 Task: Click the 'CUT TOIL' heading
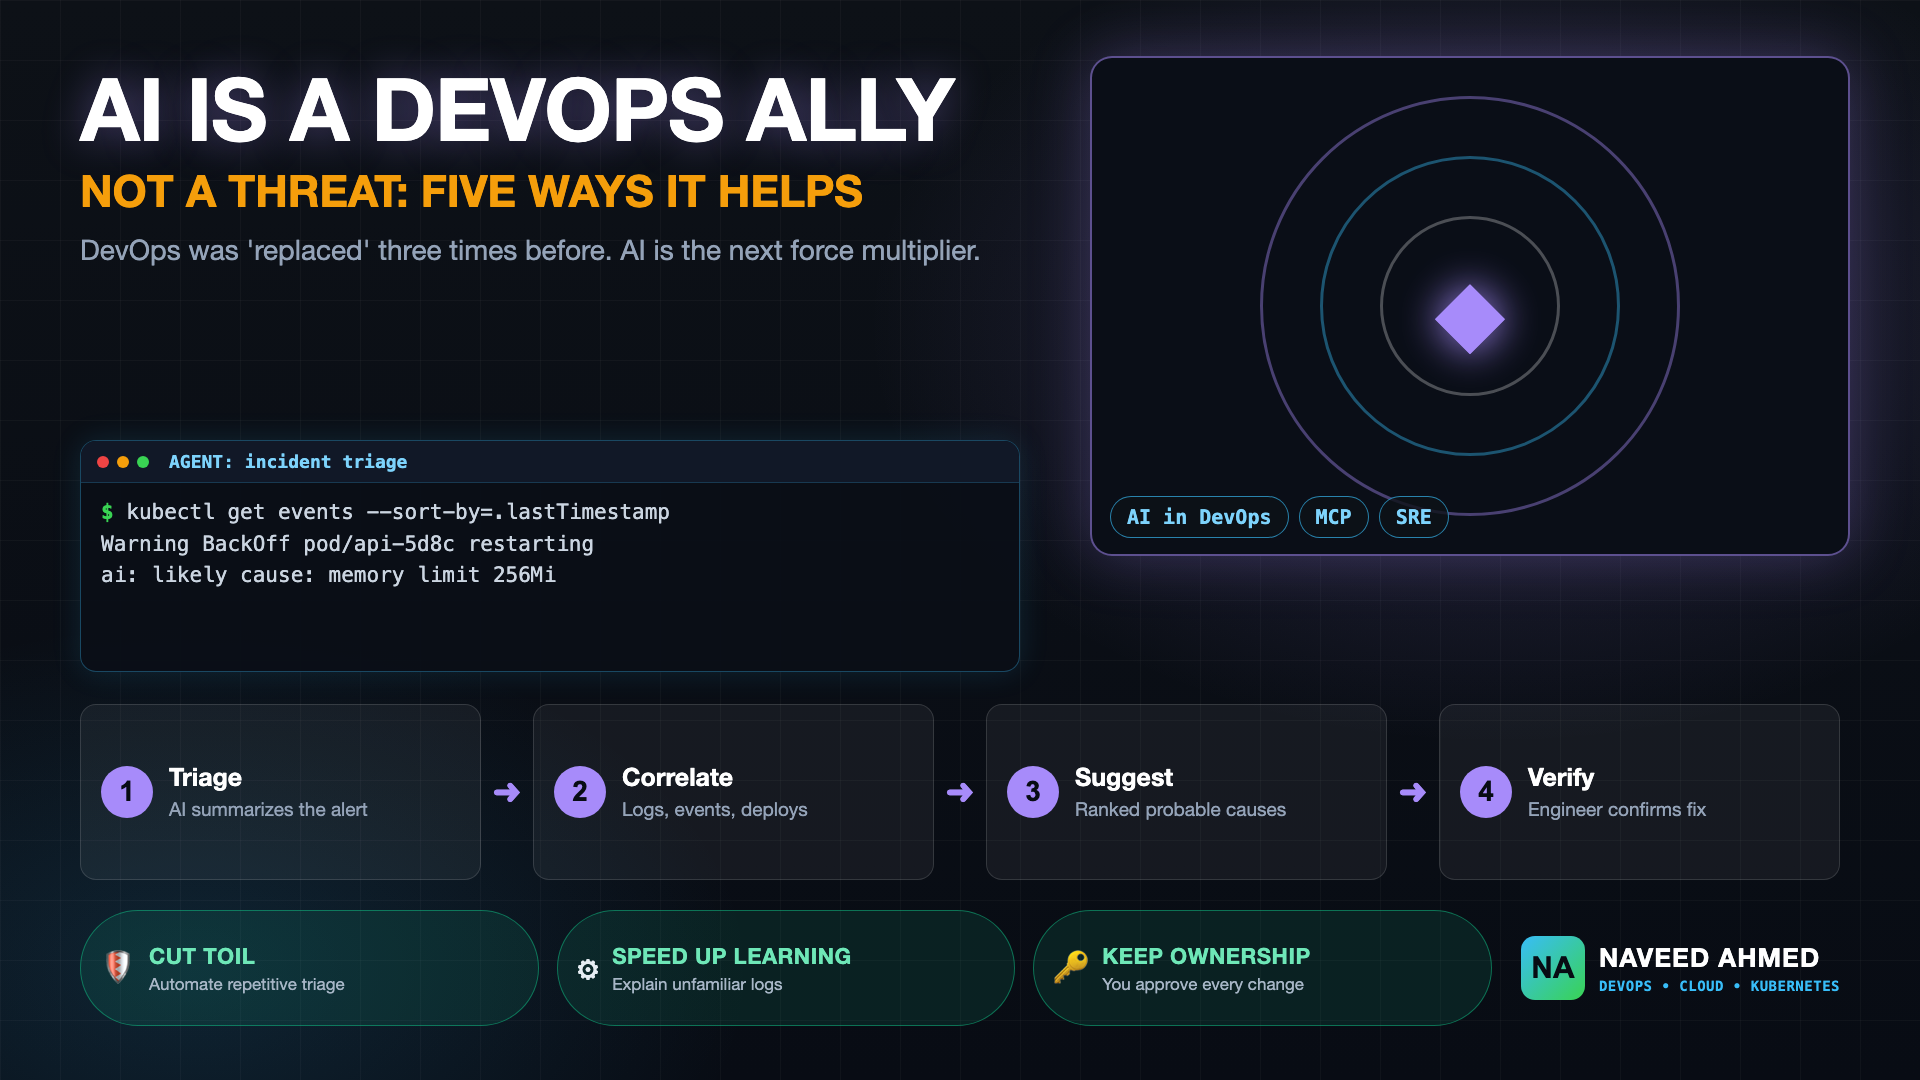coord(202,957)
